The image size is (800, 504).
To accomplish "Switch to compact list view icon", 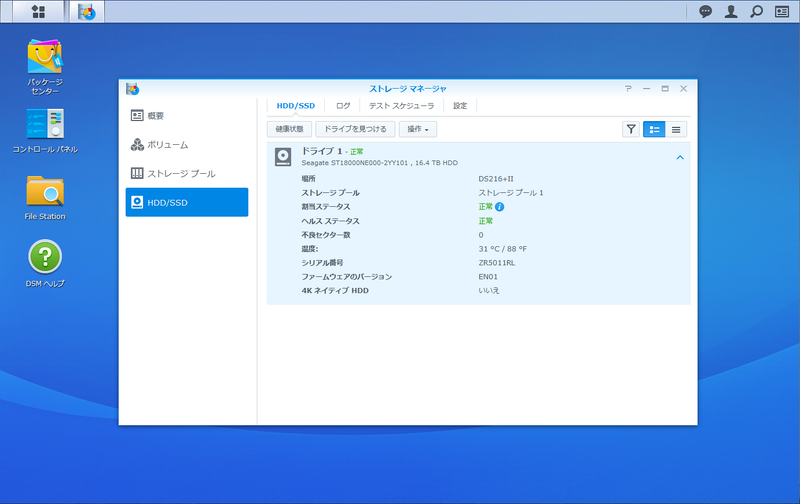I will [x=676, y=130].
